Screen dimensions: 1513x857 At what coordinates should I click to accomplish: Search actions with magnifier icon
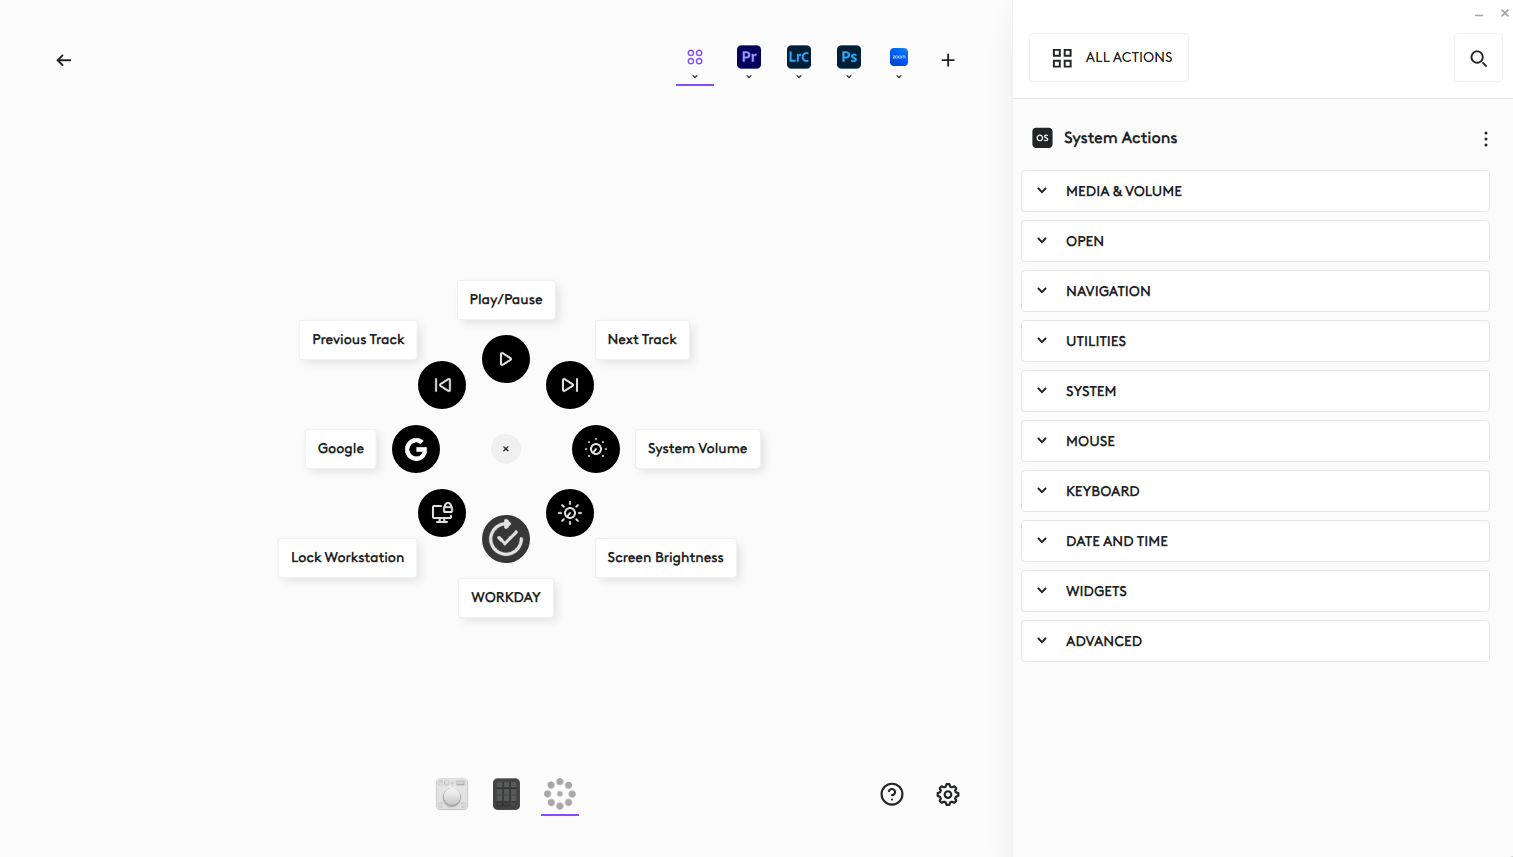pyautogui.click(x=1478, y=58)
